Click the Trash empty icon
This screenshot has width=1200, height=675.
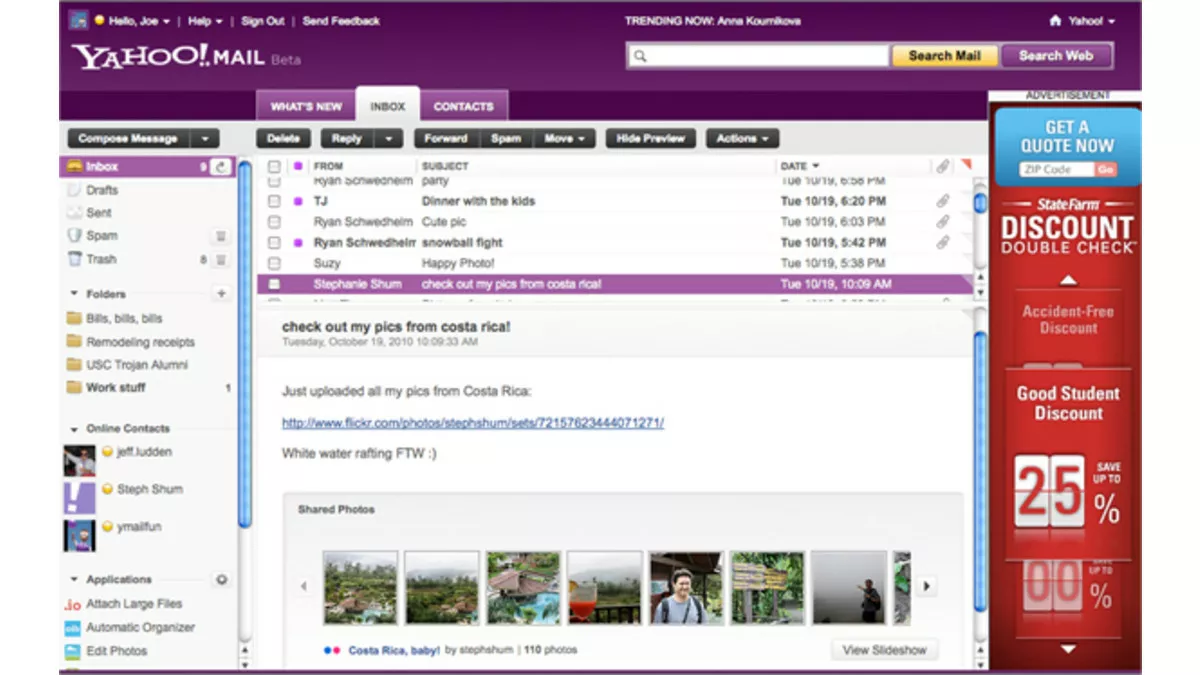point(221,260)
